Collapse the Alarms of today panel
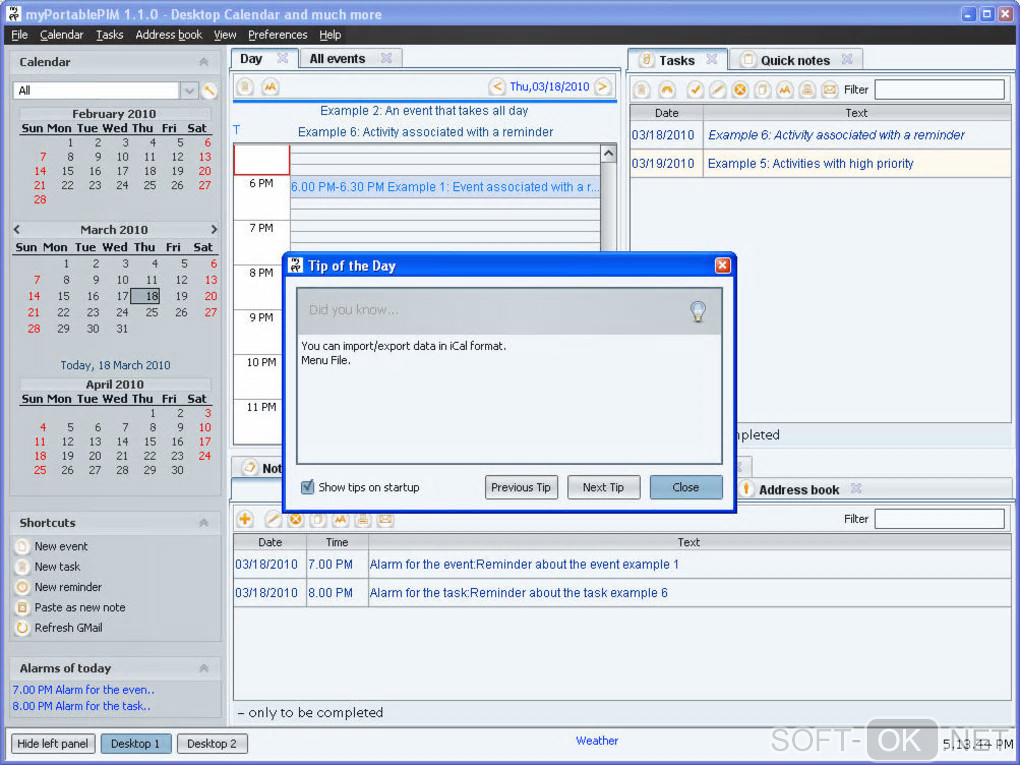The width and height of the screenshot is (1020, 765). click(x=204, y=668)
